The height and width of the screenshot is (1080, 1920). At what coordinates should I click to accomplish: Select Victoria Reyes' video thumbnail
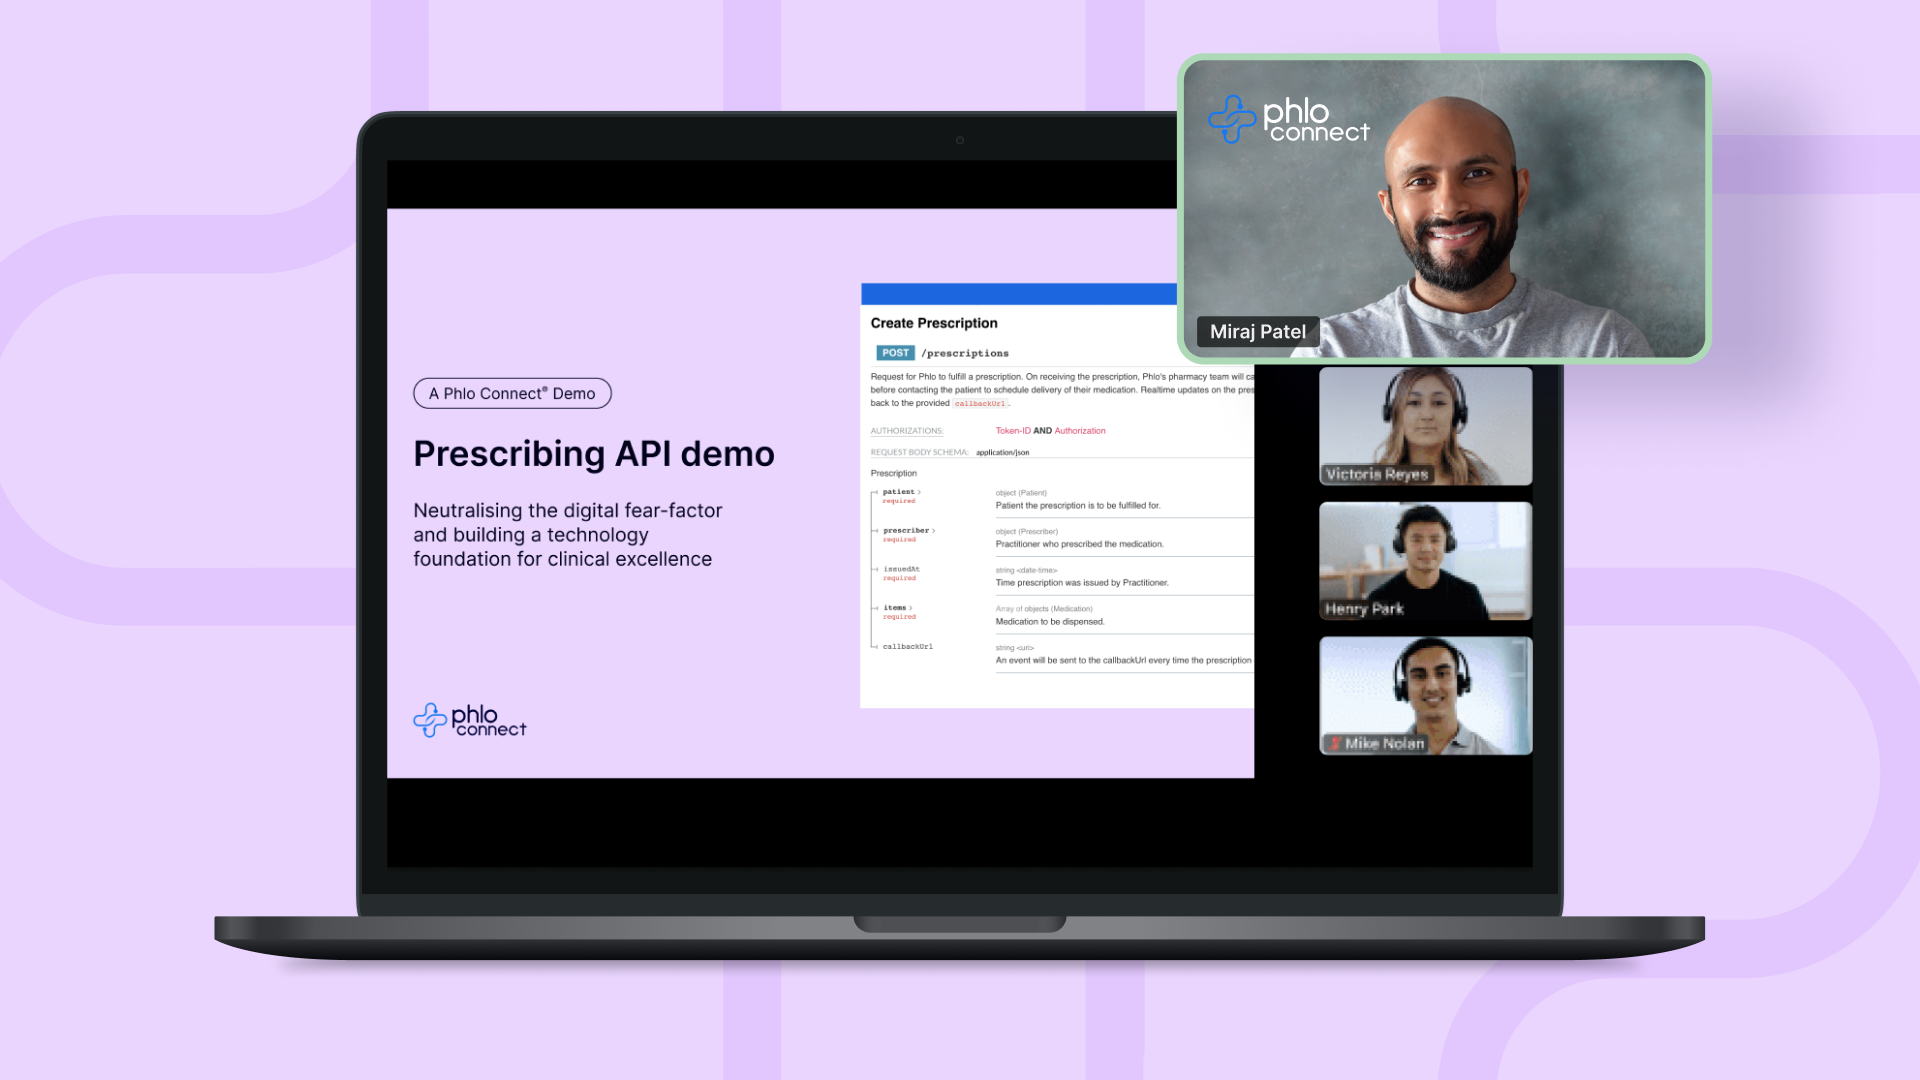[1425, 426]
